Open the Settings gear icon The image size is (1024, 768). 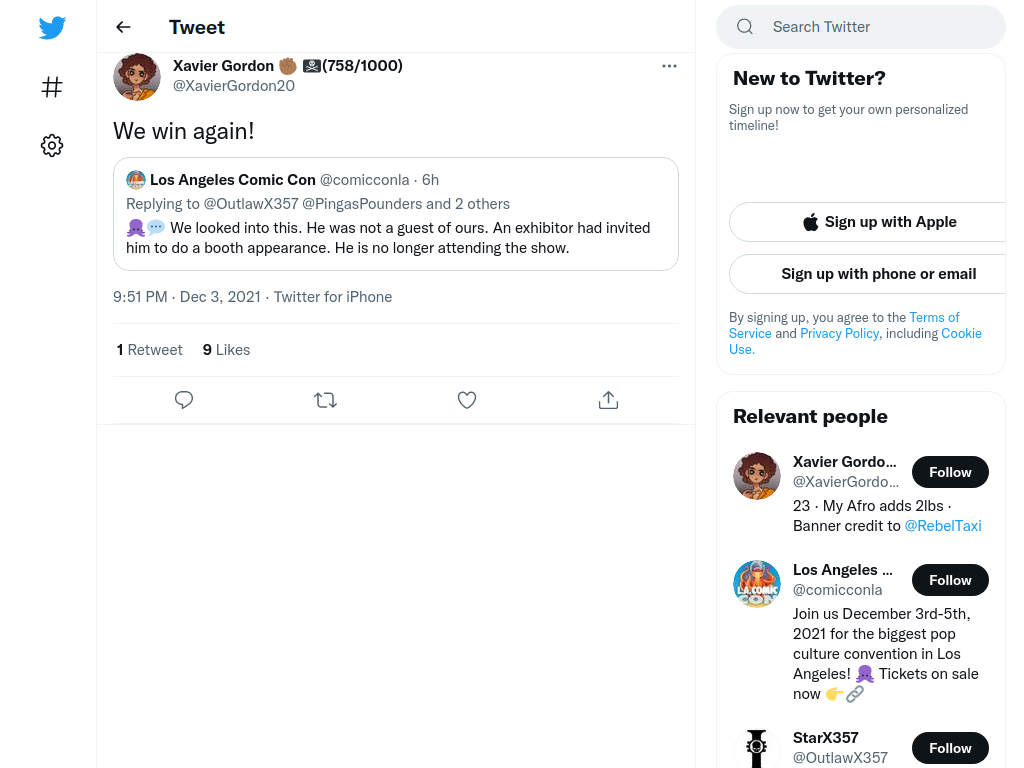click(x=52, y=145)
